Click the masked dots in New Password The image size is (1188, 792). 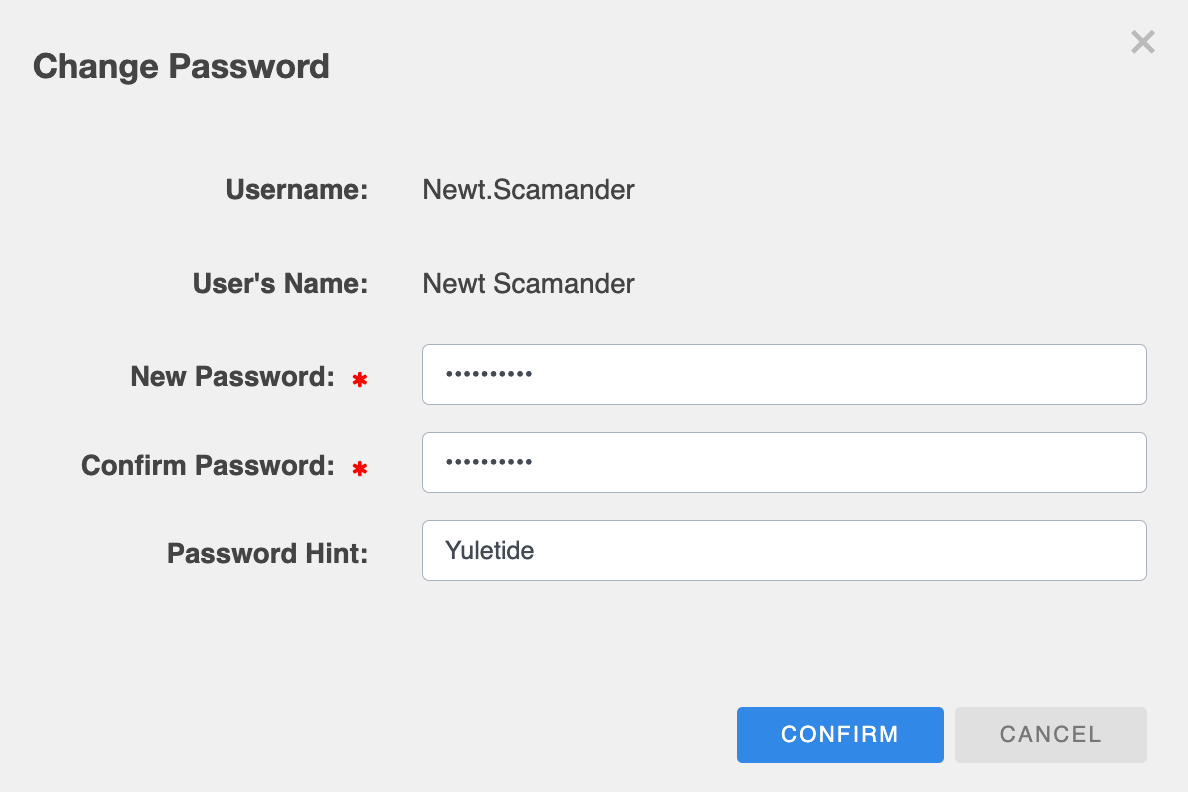(489, 375)
